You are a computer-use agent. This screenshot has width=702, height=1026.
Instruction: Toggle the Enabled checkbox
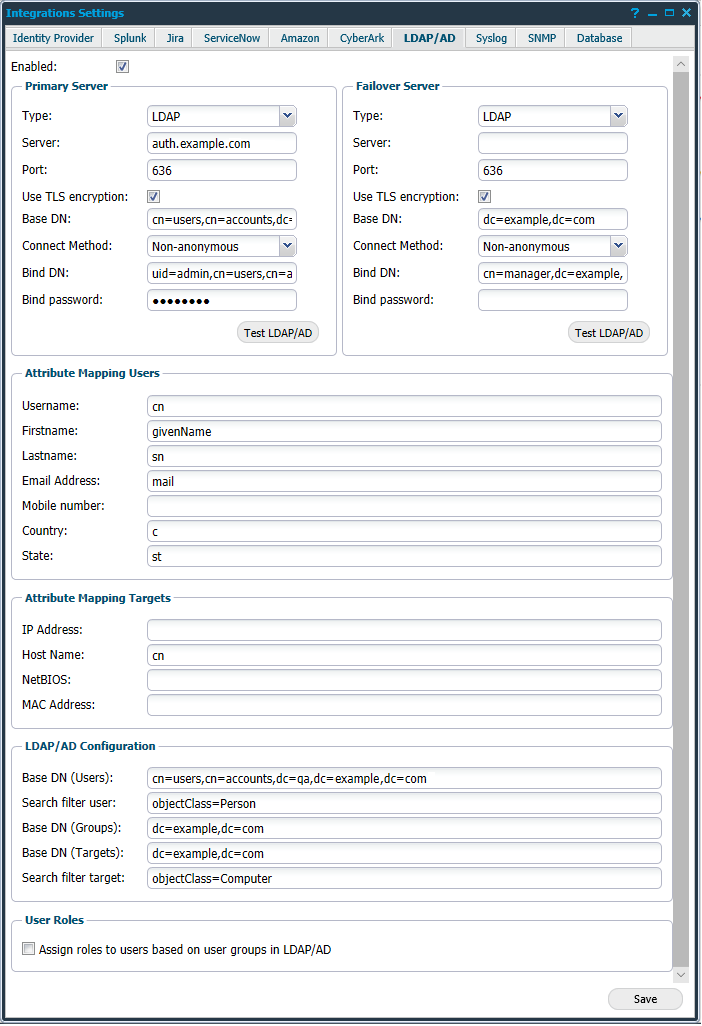(123, 67)
